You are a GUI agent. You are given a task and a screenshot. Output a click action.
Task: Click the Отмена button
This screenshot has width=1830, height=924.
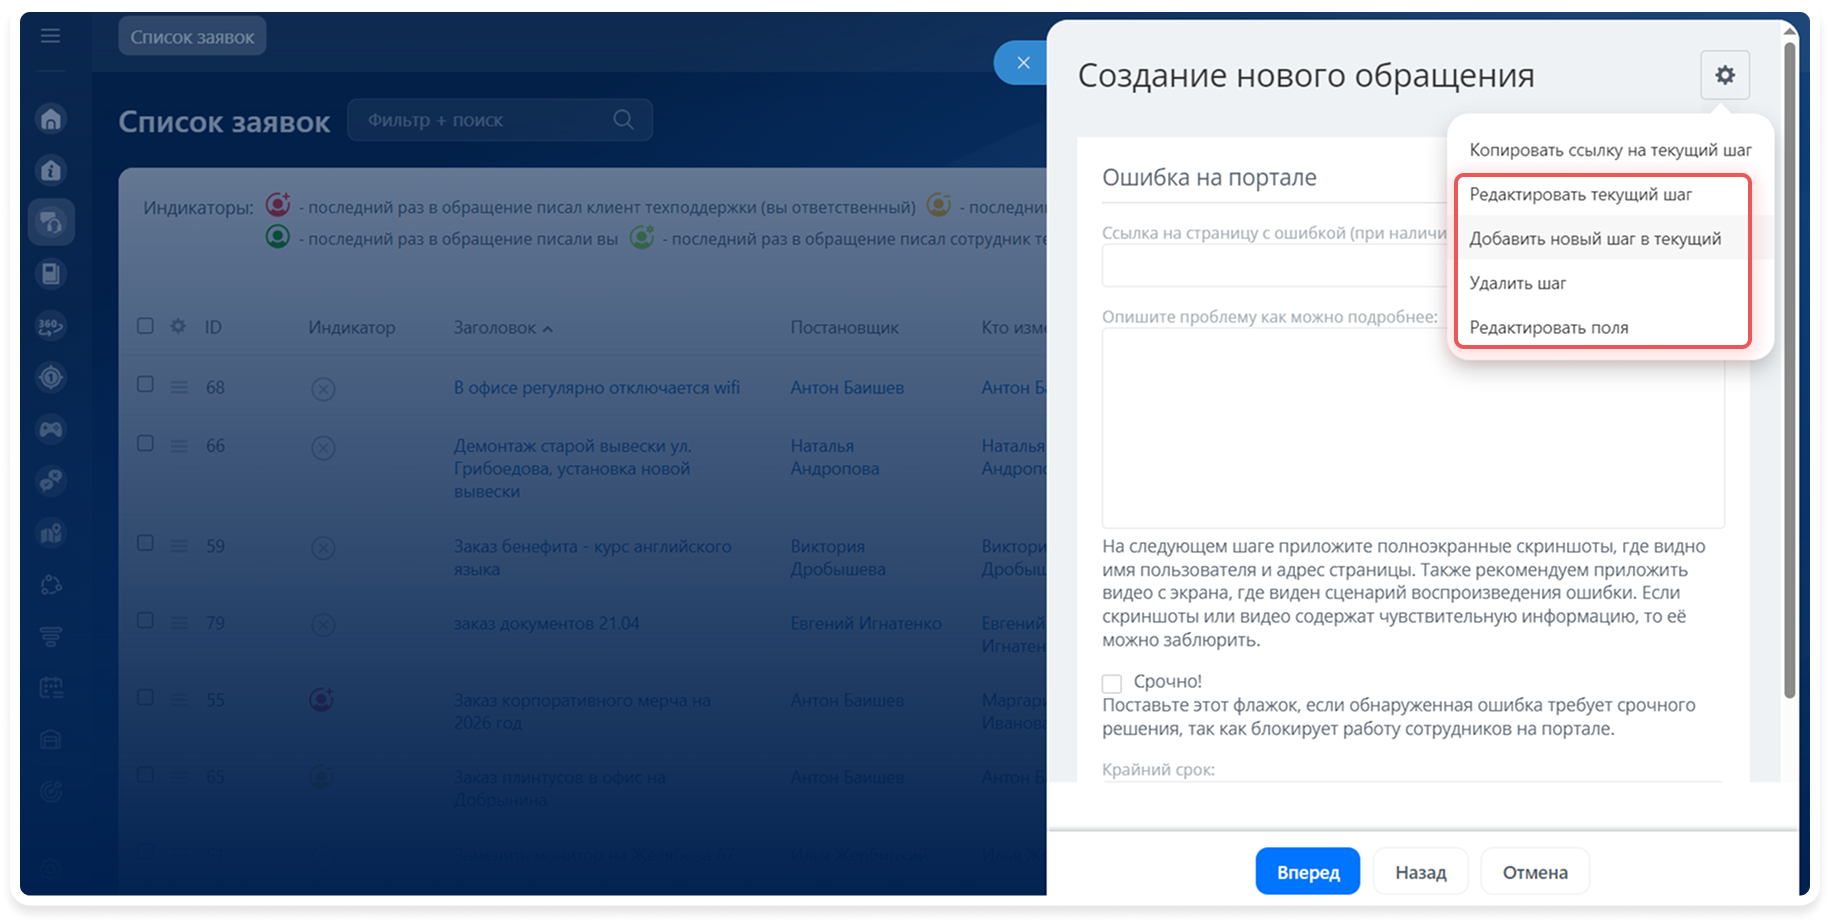1535,872
